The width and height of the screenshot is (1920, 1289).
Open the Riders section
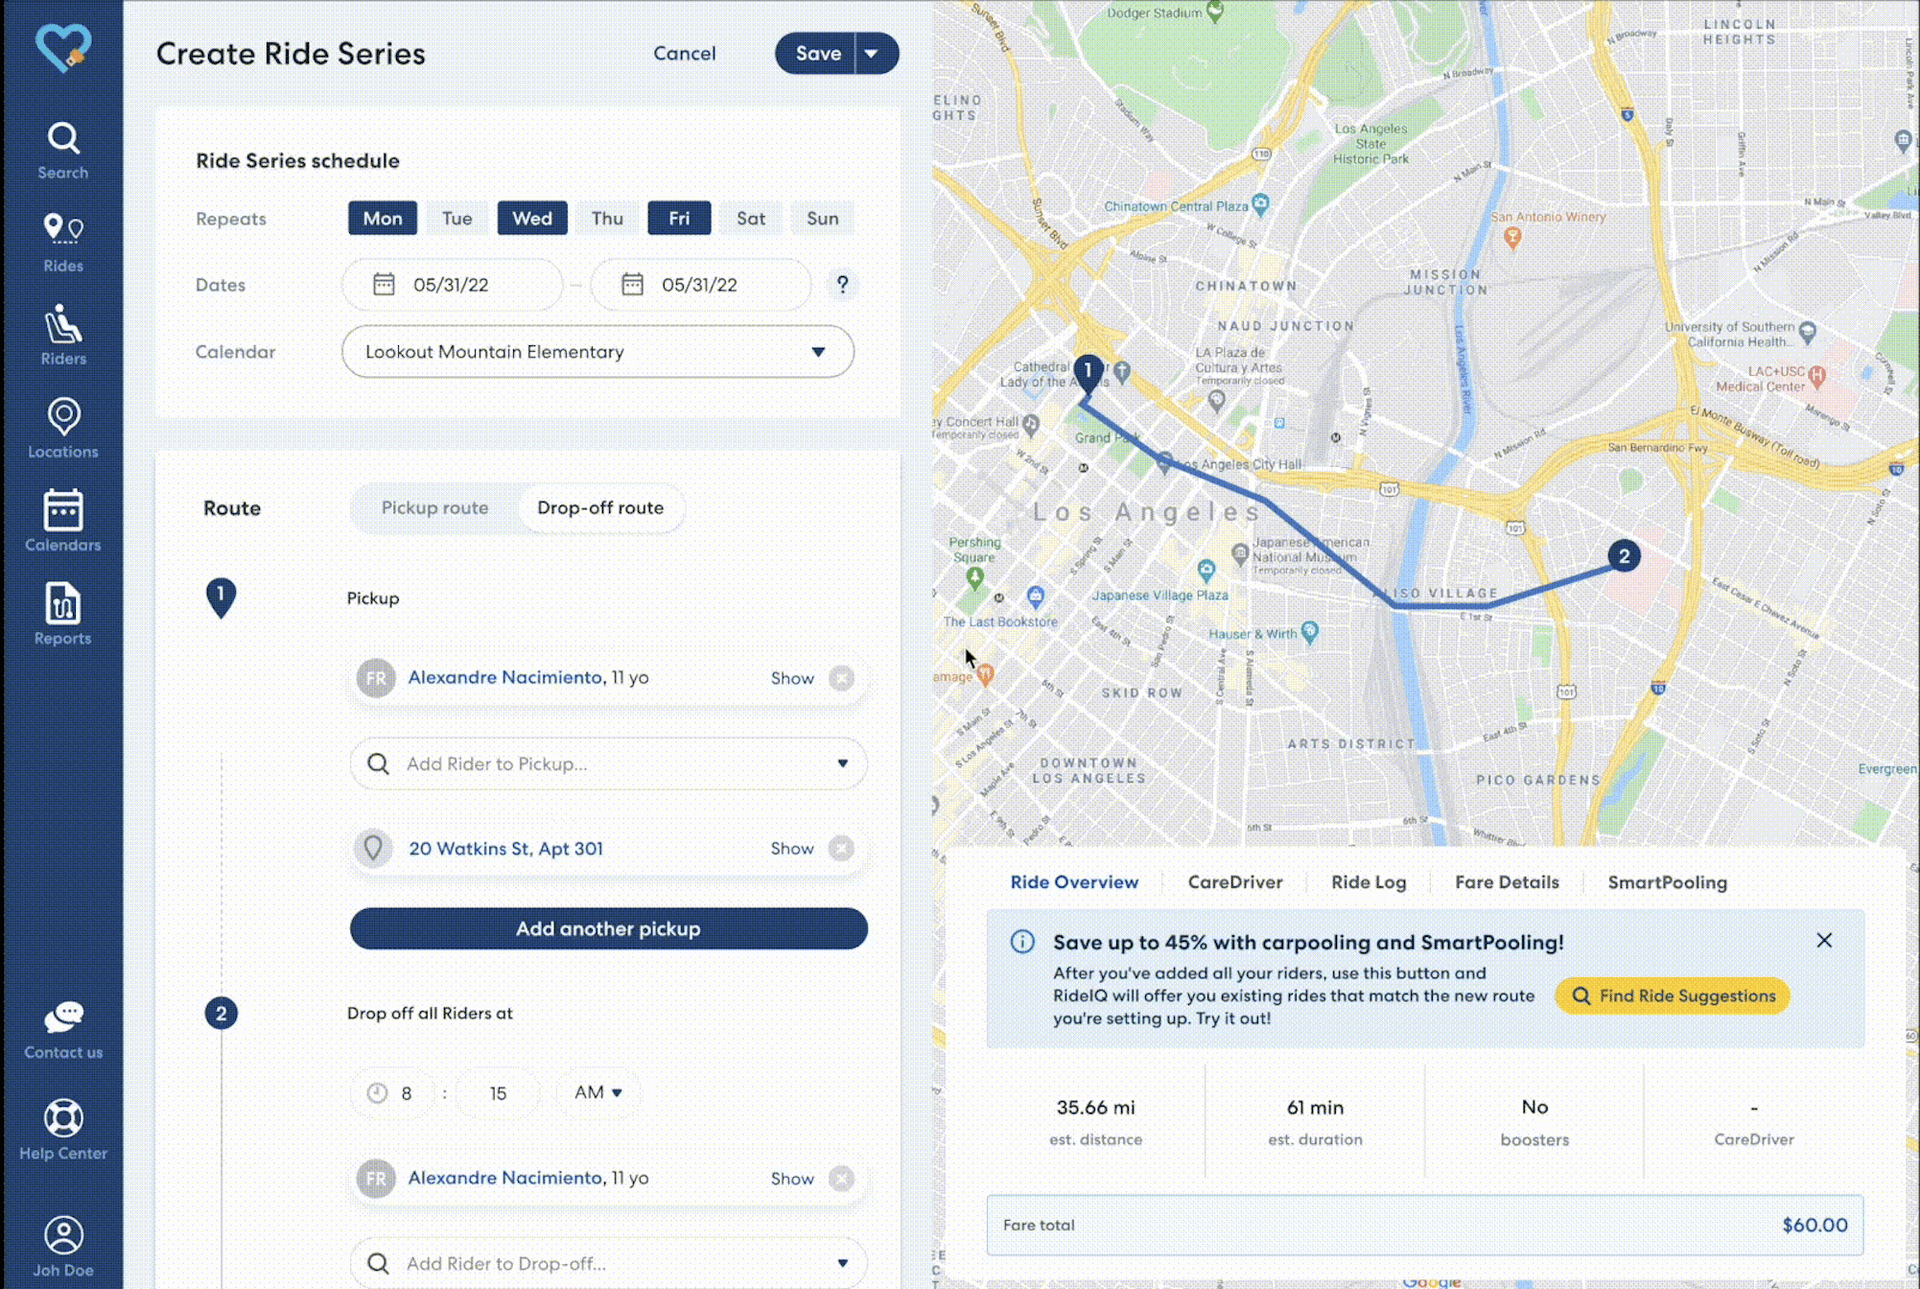(63, 336)
